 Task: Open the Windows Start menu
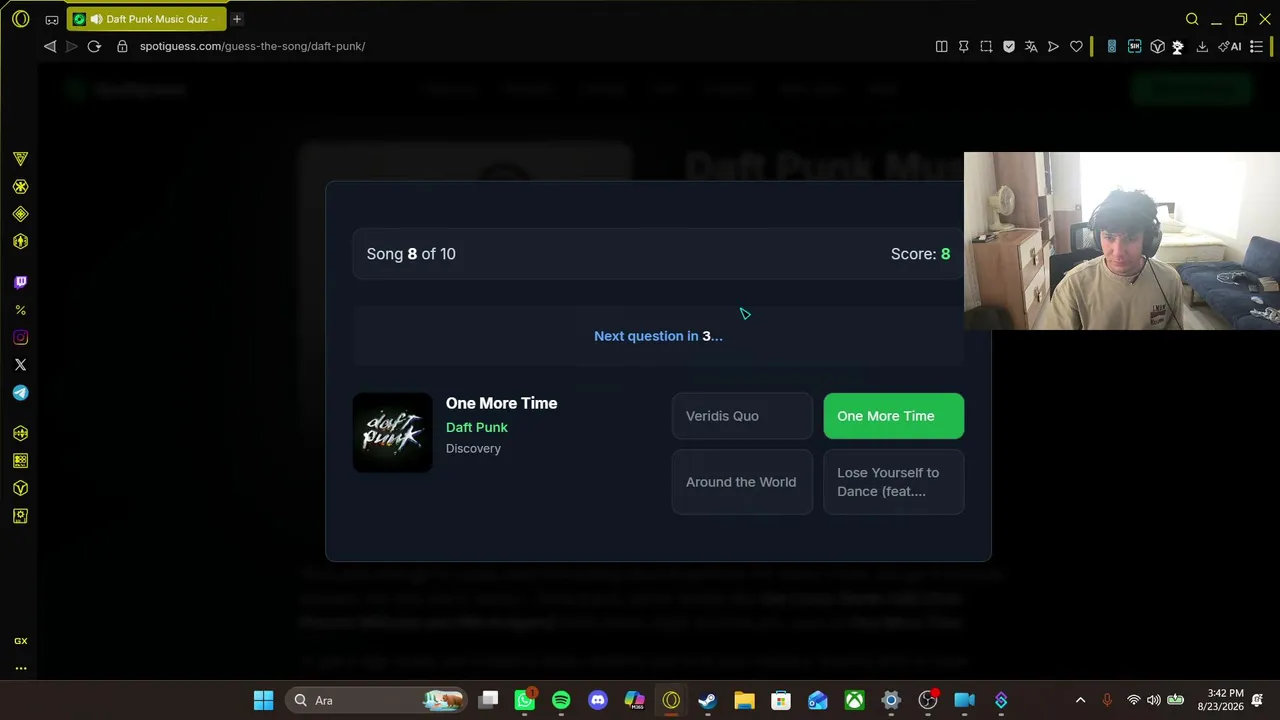tap(264, 700)
